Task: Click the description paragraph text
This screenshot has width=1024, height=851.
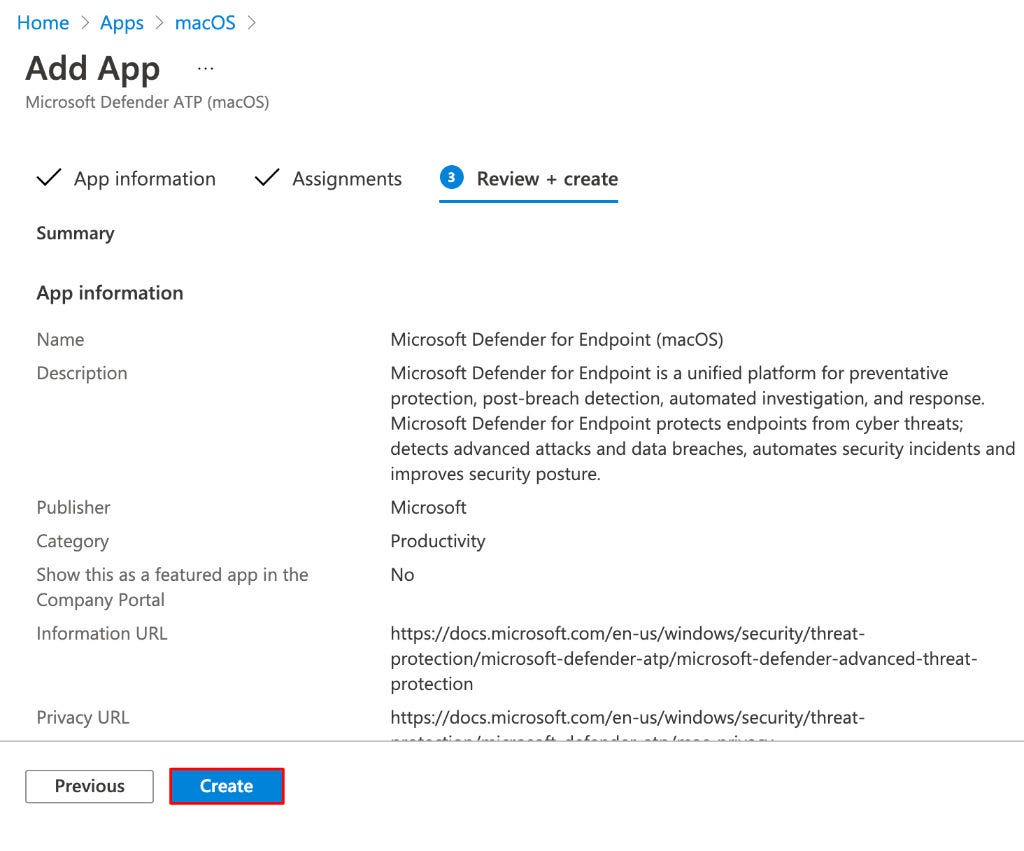Action: point(703,423)
